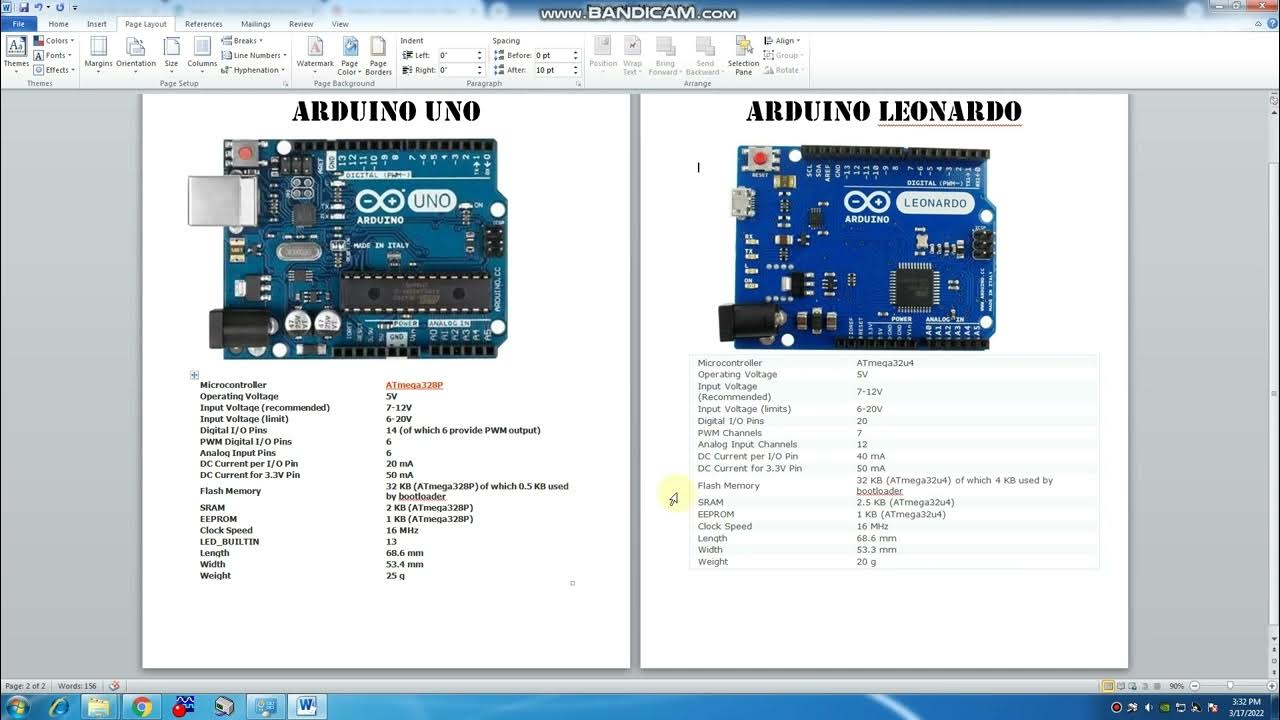This screenshot has height=720, width=1280.
Task: Open the Themes gallery
Action: [16, 53]
